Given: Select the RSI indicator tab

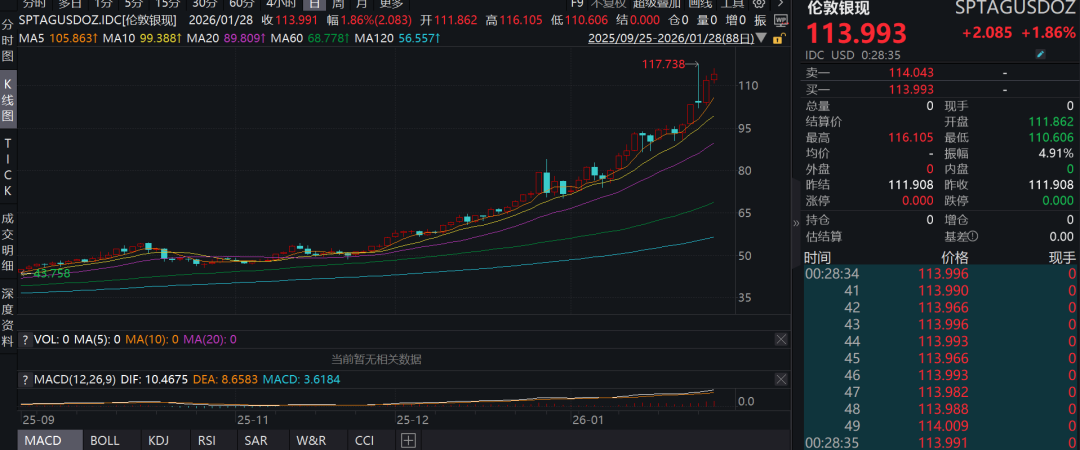Looking at the screenshot, I should (207, 440).
